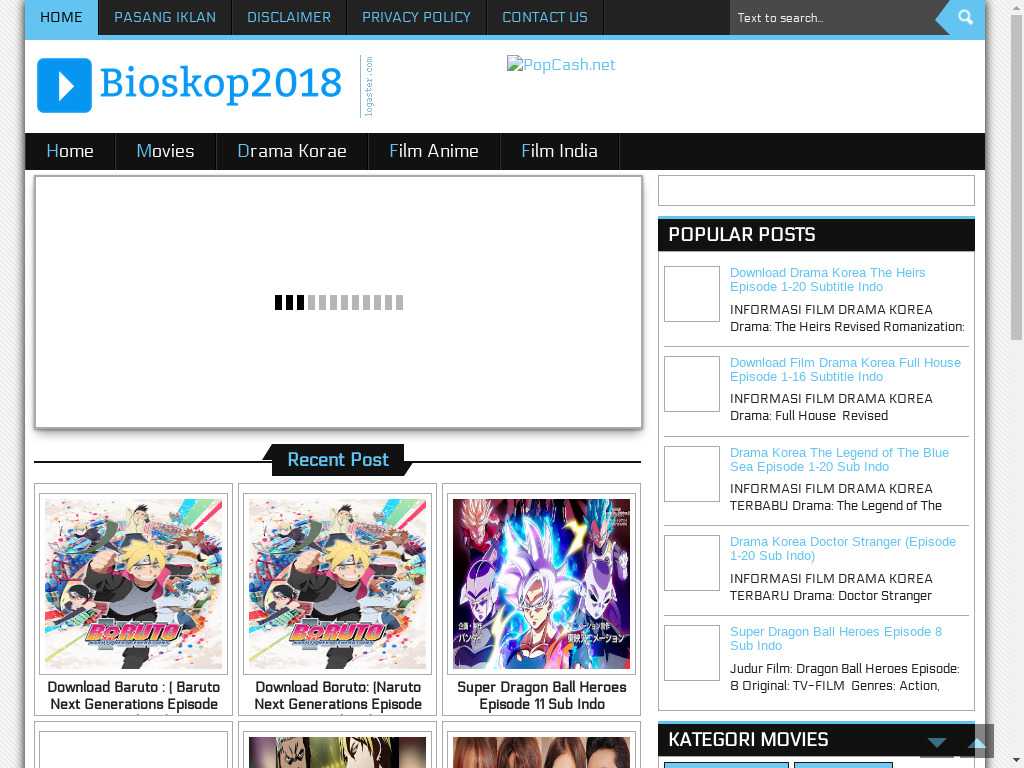The width and height of the screenshot is (1024, 768).
Task: Click the Bioskop2018 play logo icon
Action: tap(64, 86)
